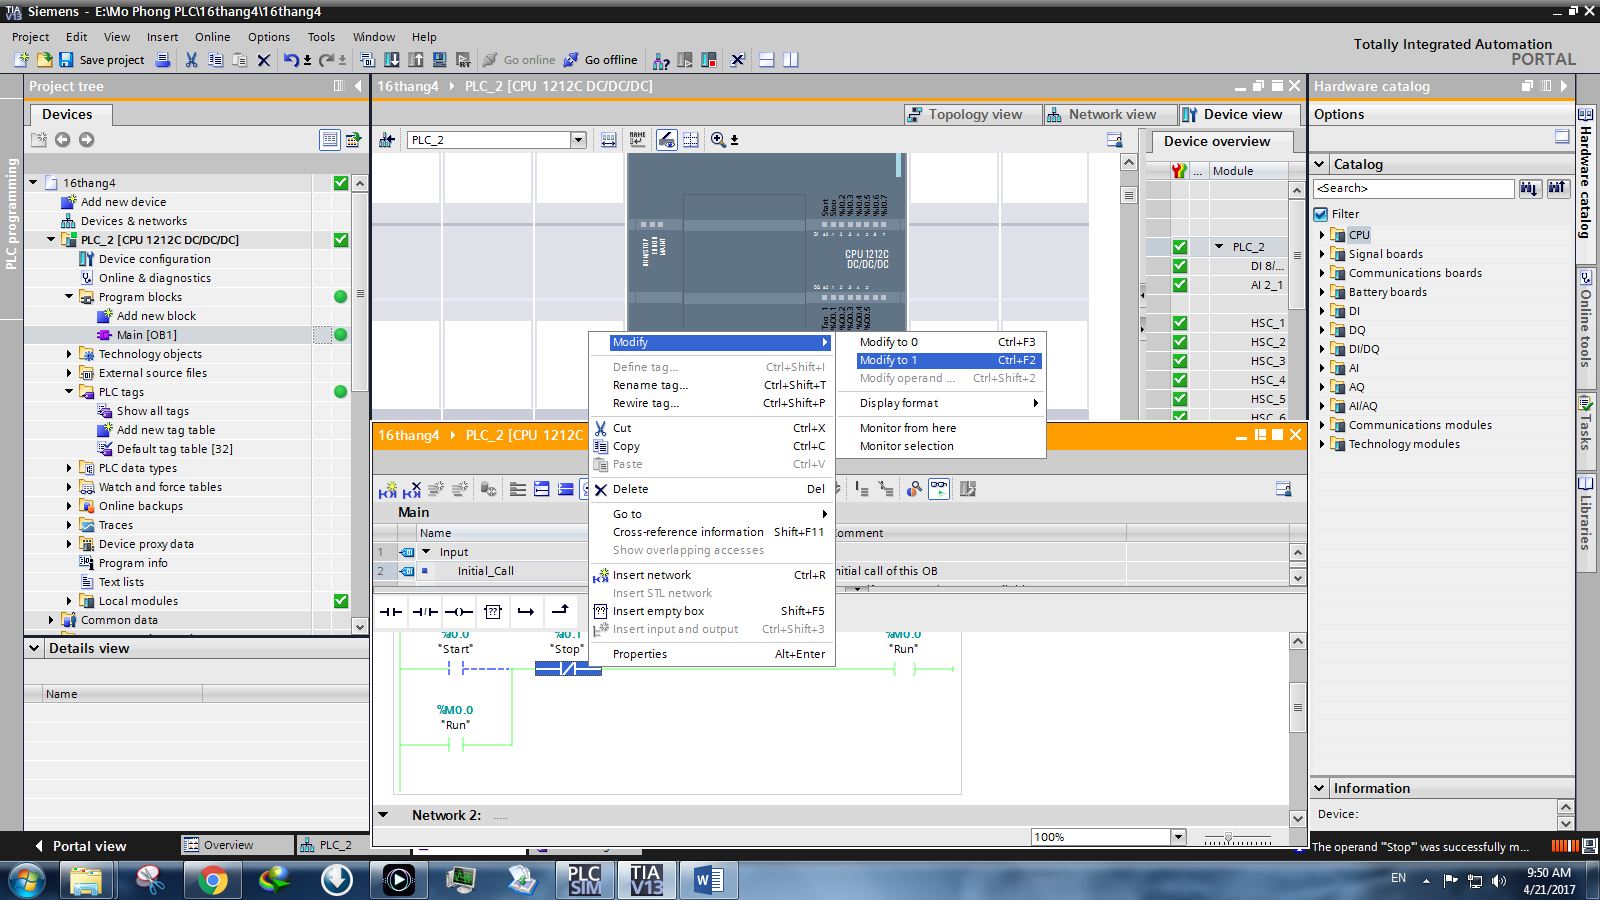
Task: Click the checkmark for HSC_1 row
Action: (1180, 323)
